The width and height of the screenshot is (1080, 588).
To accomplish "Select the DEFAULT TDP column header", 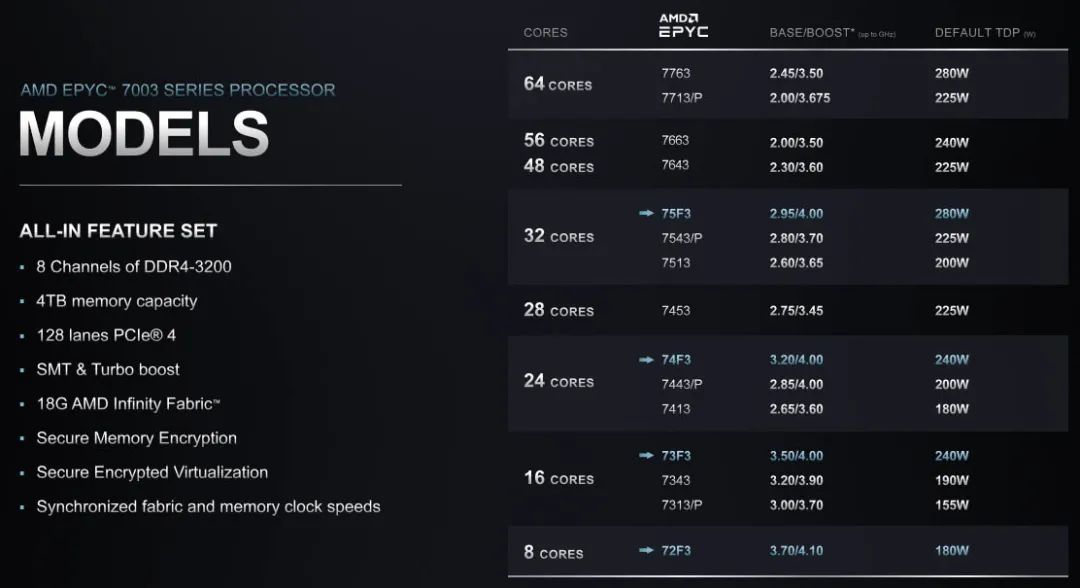I will (x=985, y=33).
